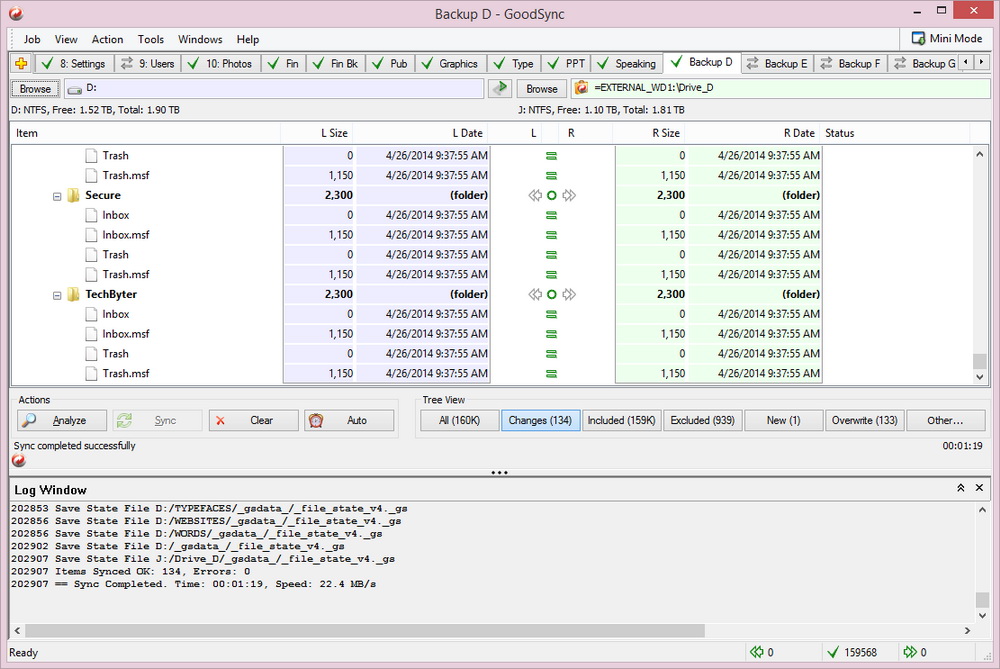Screen dimensions: 1000x669
Task: Click the yellow plus New Job icon
Action: (x=21, y=63)
